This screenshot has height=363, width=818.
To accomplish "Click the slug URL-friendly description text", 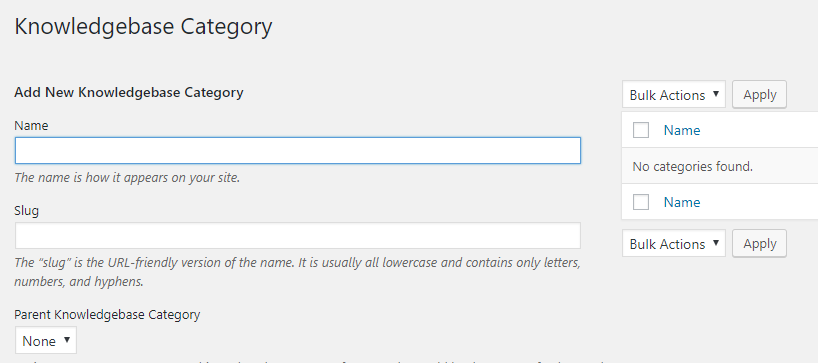I will 297,272.
